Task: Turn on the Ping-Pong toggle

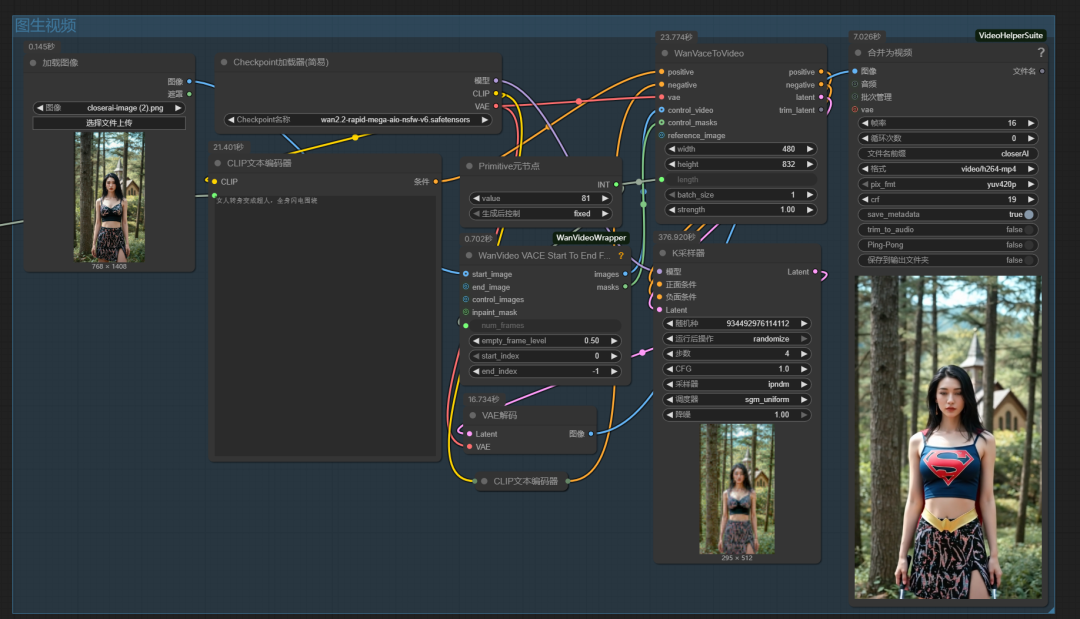Action: coord(1028,245)
